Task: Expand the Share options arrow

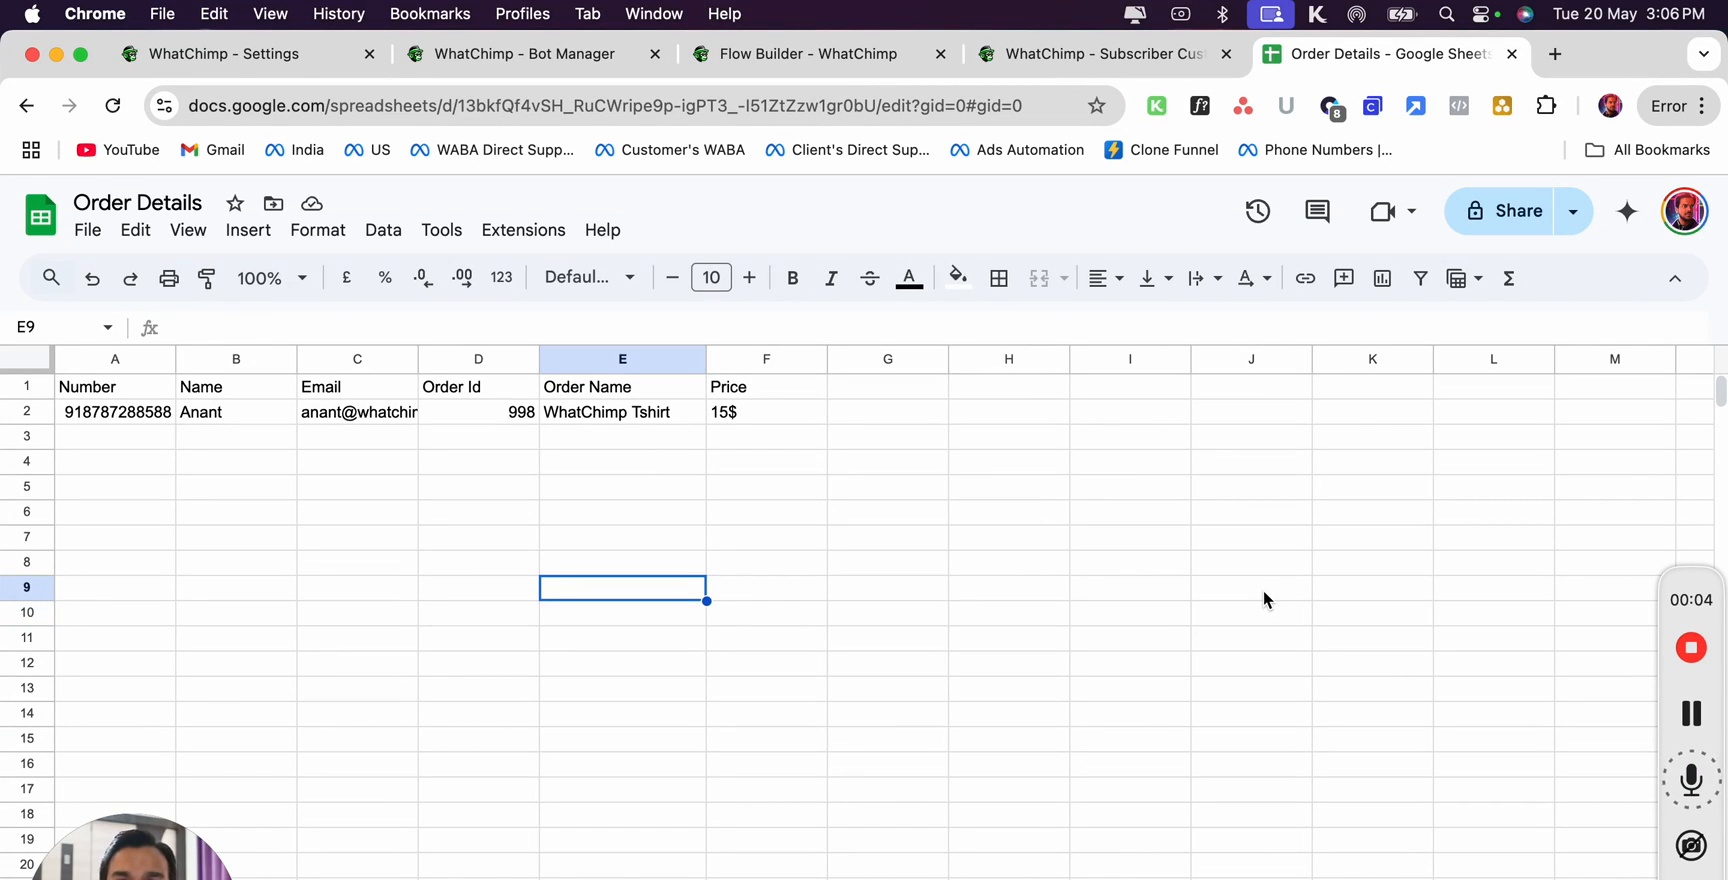Action: [x=1573, y=211]
